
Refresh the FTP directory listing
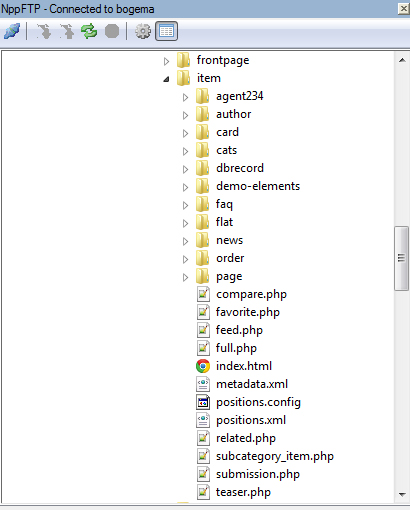click(x=89, y=31)
